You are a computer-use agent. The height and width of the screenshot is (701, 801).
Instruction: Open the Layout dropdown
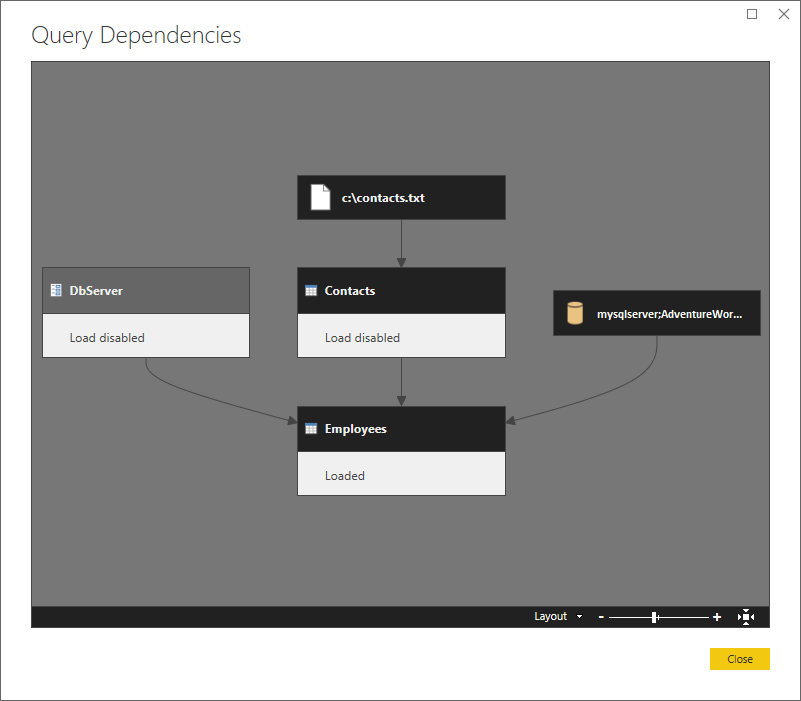tap(552, 617)
